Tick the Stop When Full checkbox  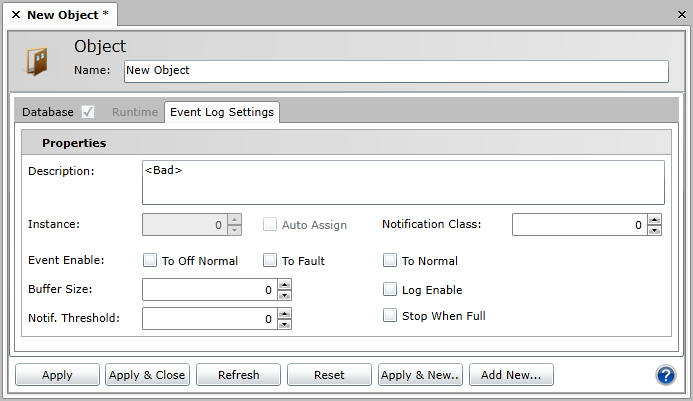pos(390,316)
